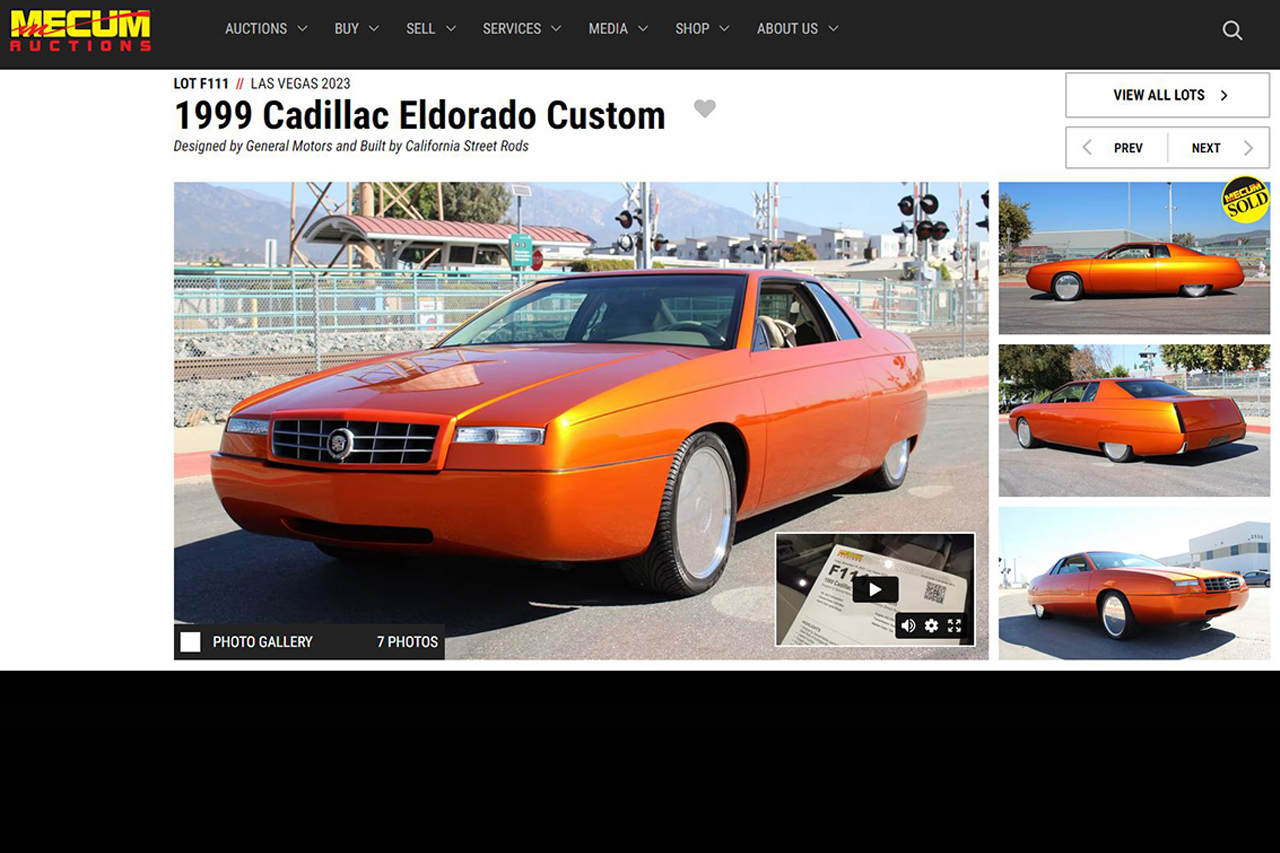Expand the Services menu
The height and width of the screenshot is (853, 1280).
522,29
